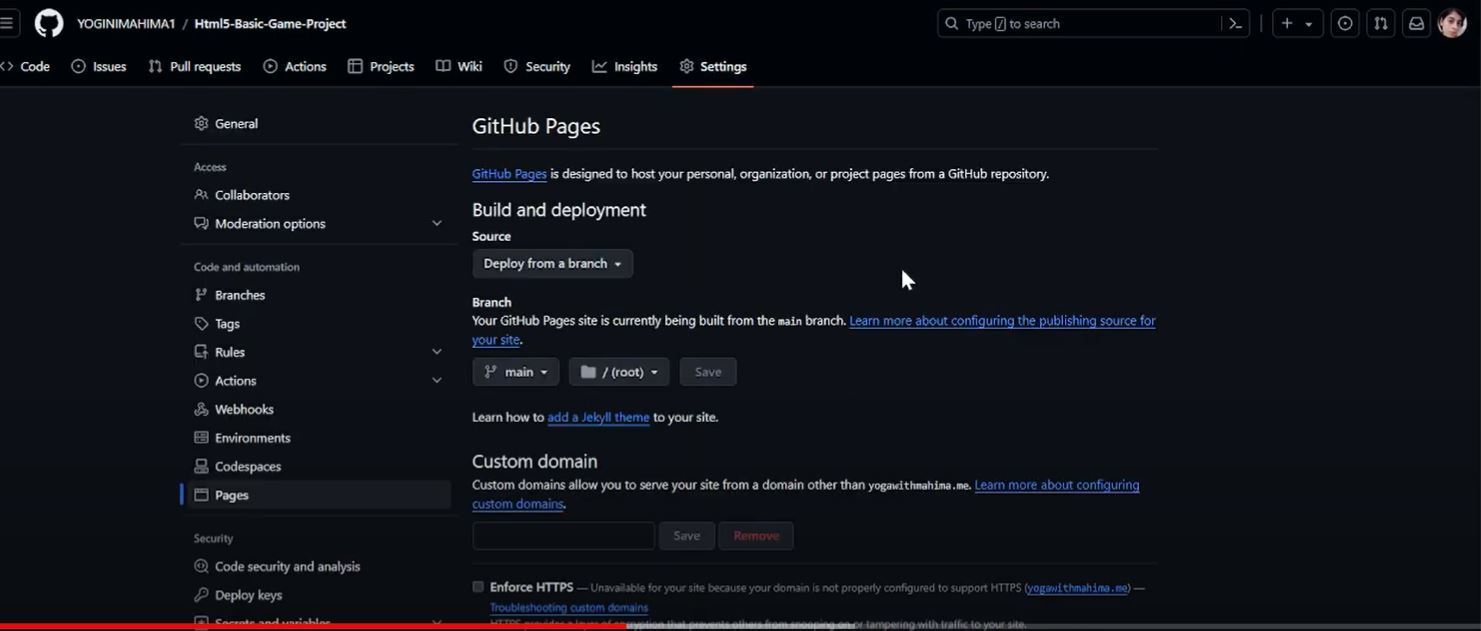Switch to the Wiki tab

pyautogui.click(x=459, y=66)
